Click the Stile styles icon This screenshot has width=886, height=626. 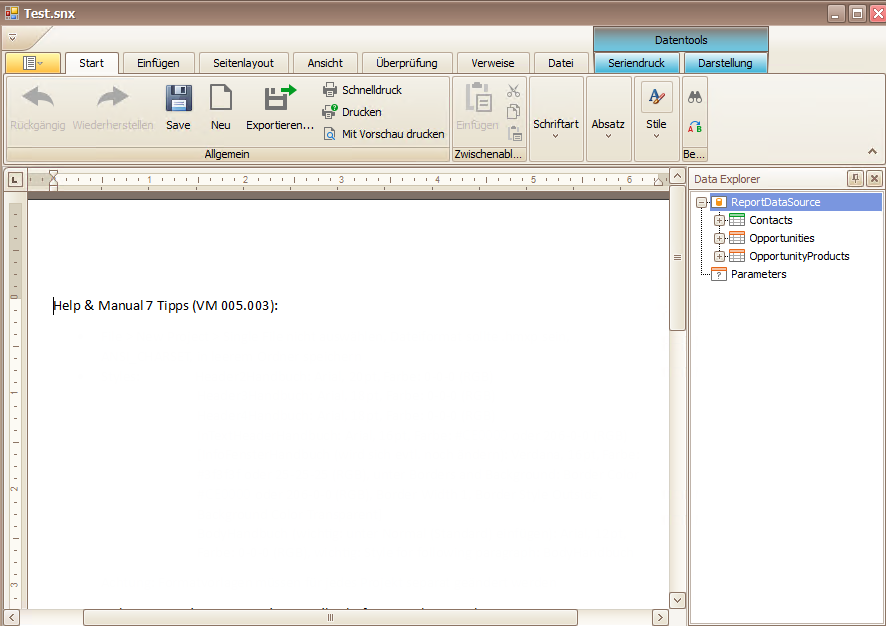point(657,97)
